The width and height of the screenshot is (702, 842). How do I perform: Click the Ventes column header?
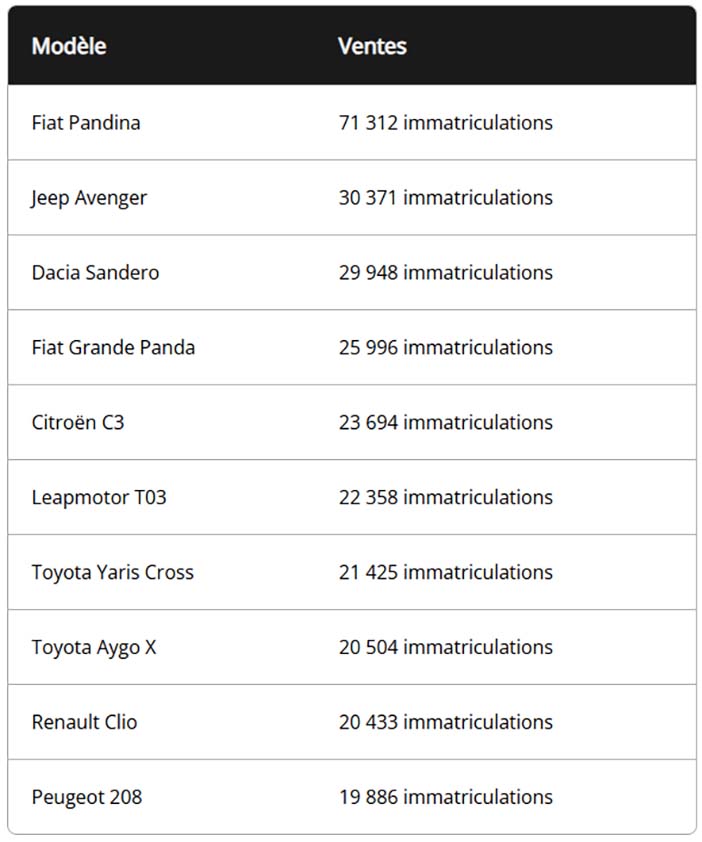[372, 46]
